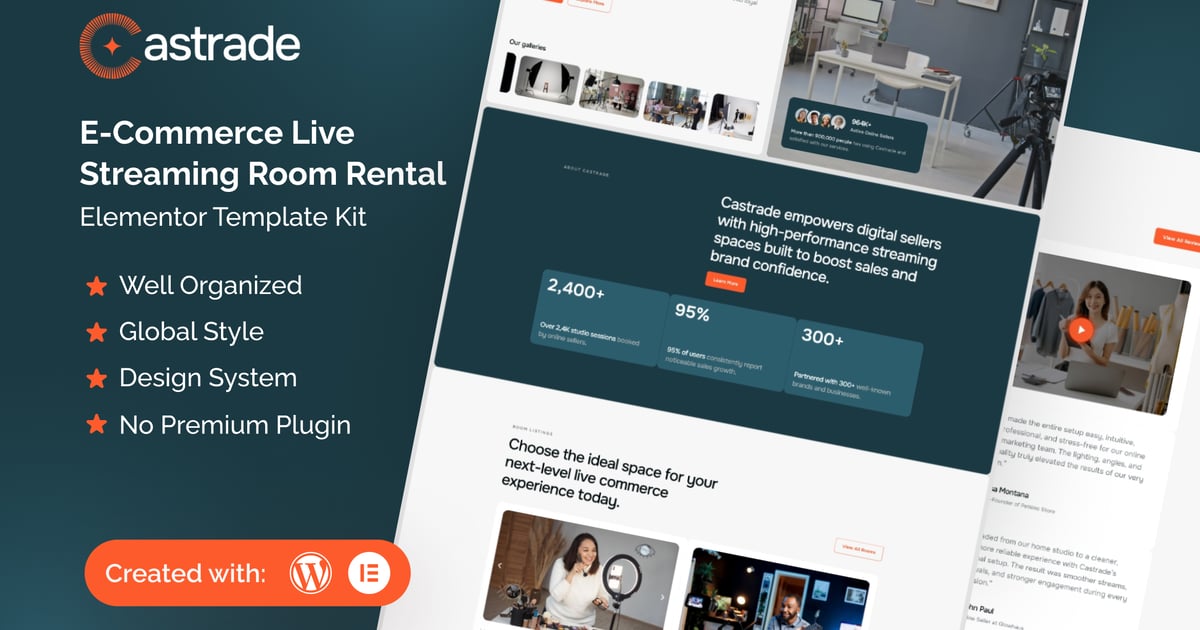The width and height of the screenshot is (1200, 630).
Task: Open the pink wall studio gallery thumbnail
Action: pyautogui.click(x=609, y=94)
